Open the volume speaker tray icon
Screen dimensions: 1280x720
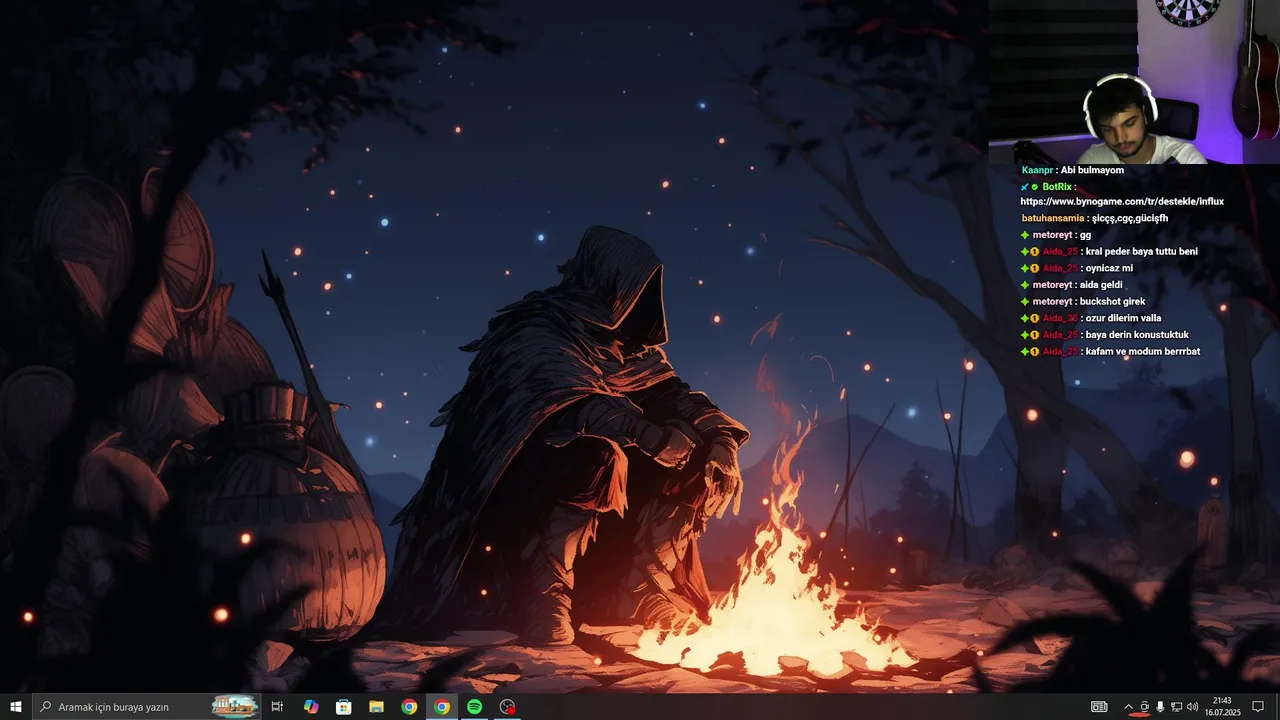(x=1192, y=707)
